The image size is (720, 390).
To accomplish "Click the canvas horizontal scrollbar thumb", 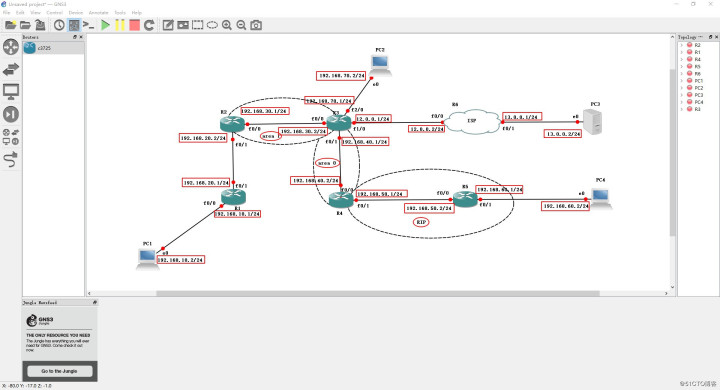I will [377, 293].
